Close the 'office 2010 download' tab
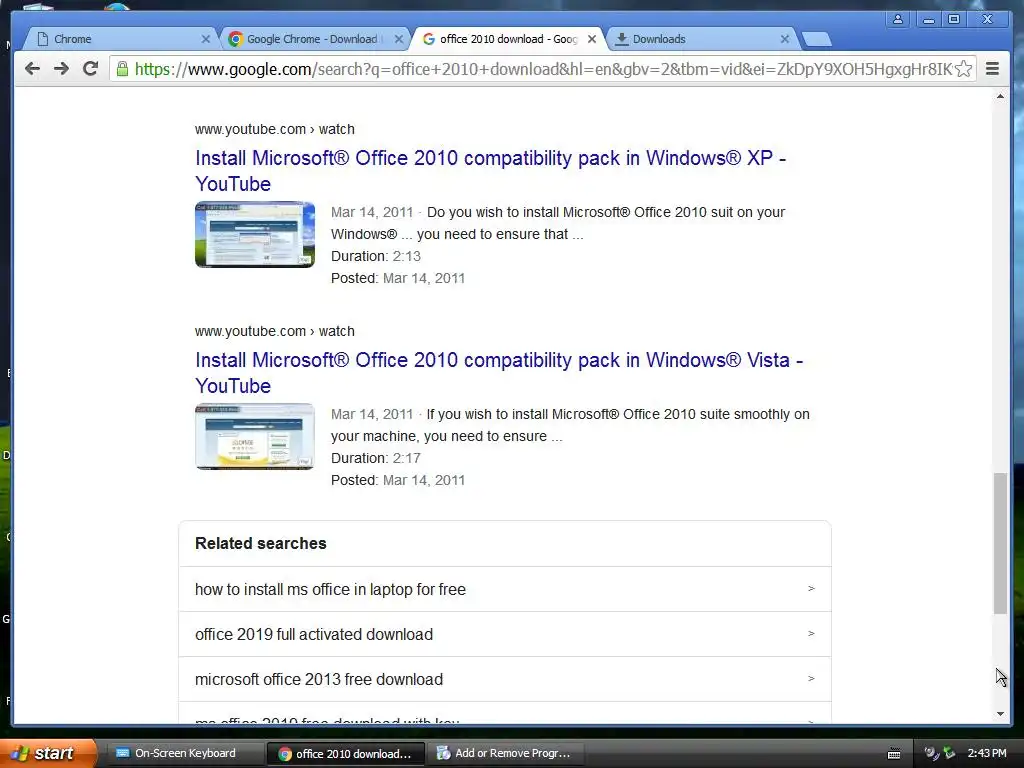This screenshot has width=1024, height=768. coord(592,39)
